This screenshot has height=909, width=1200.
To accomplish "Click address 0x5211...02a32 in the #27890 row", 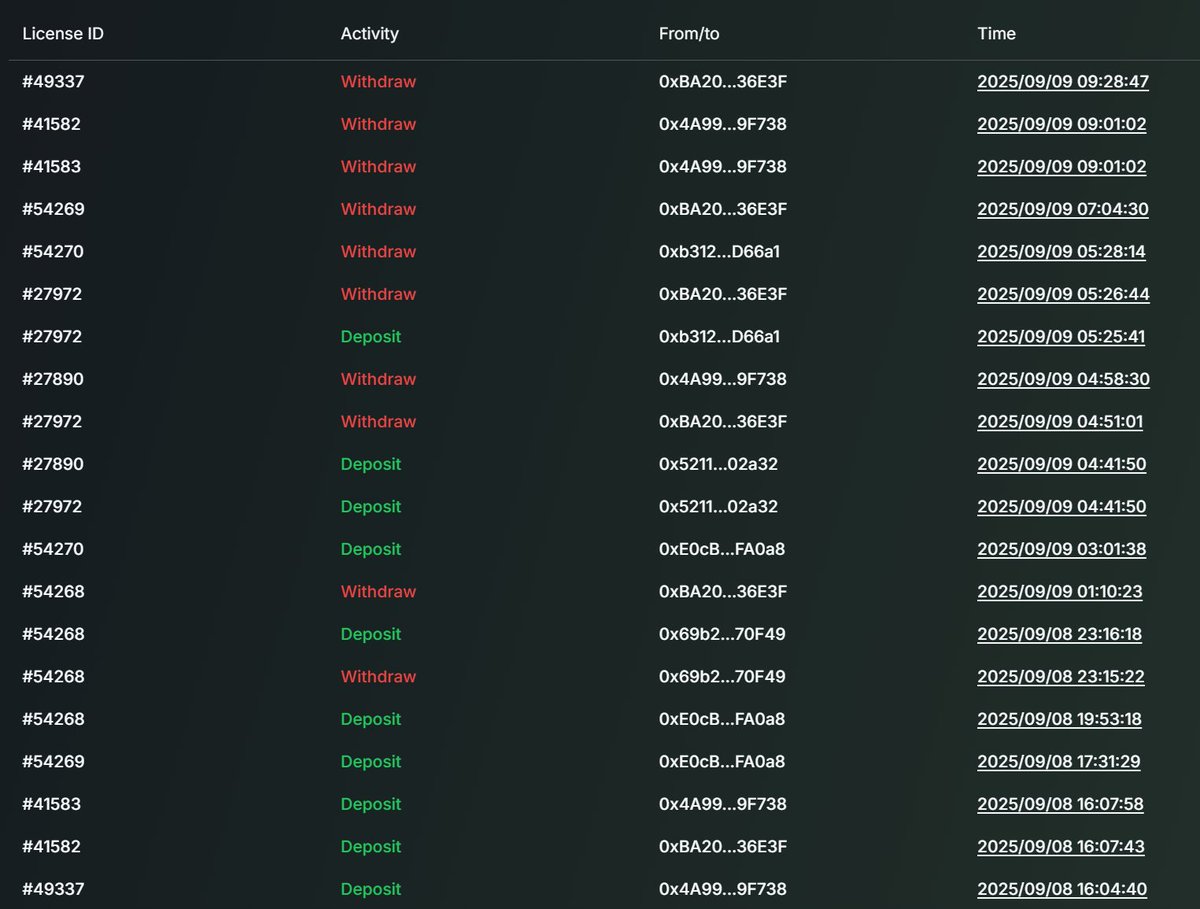I will click(x=718, y=464).
